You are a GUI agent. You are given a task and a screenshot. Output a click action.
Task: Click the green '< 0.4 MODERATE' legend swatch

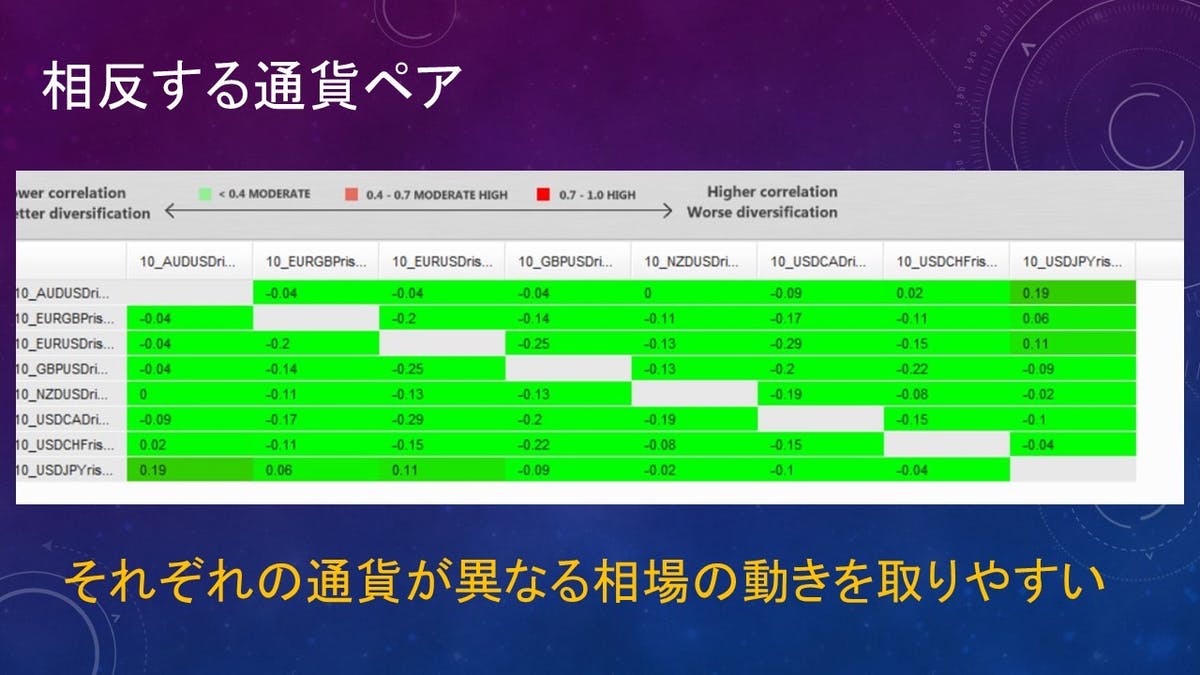click(x=205, y=194)
